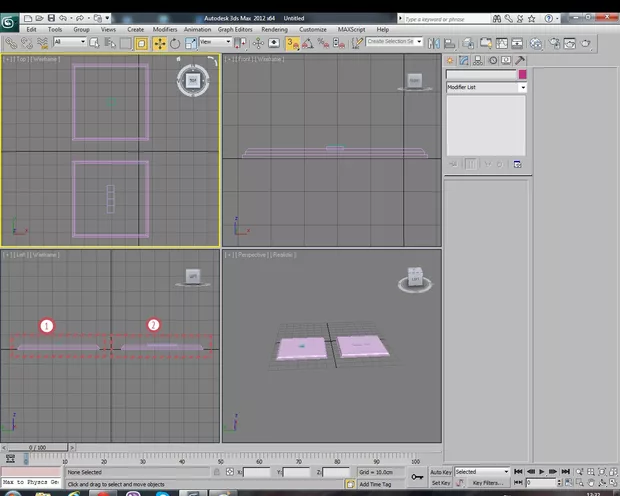The height and width of the screenshot is (496, 620).
Task: Toggle the Auto Key animation mode
Action: tap(441, 471)
